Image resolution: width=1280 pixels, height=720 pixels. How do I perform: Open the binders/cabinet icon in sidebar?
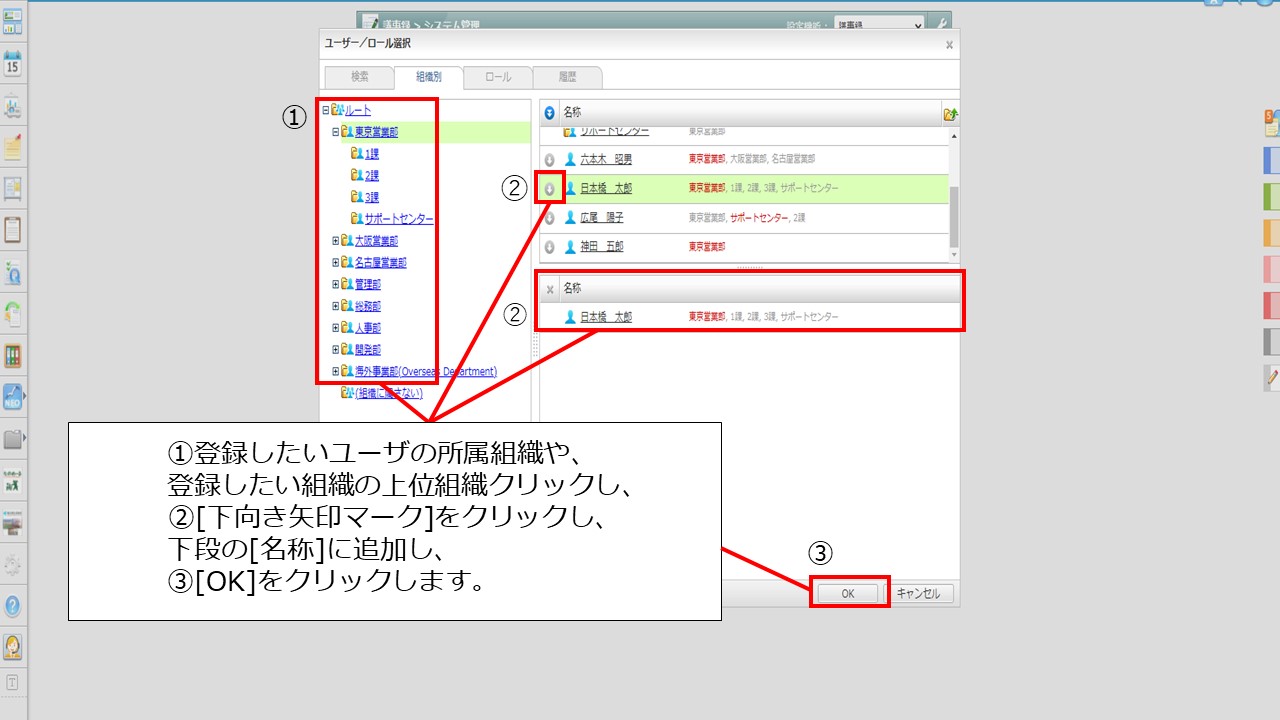(13, 356)
